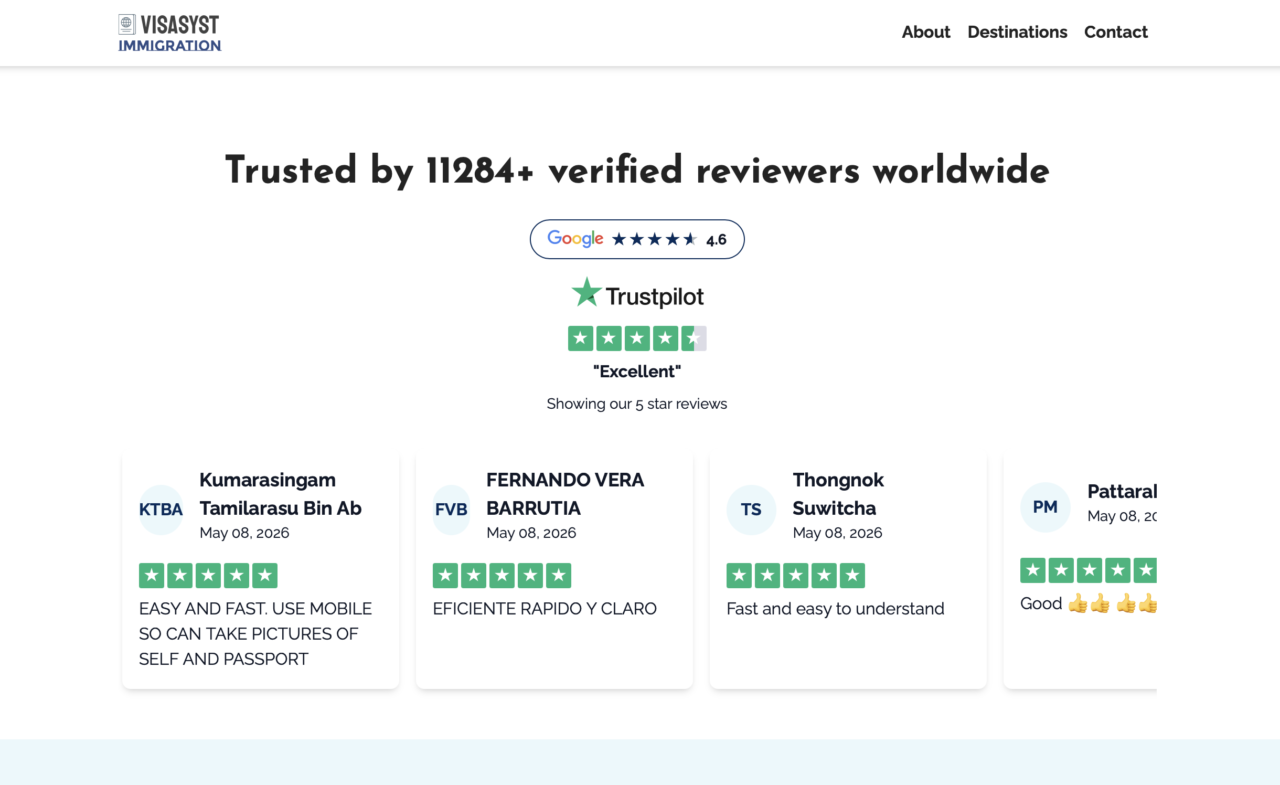Click the five stars in Fernando's review
This screenshot has width=1280, height=785.
pyautogui.click(x=502, y=575)
